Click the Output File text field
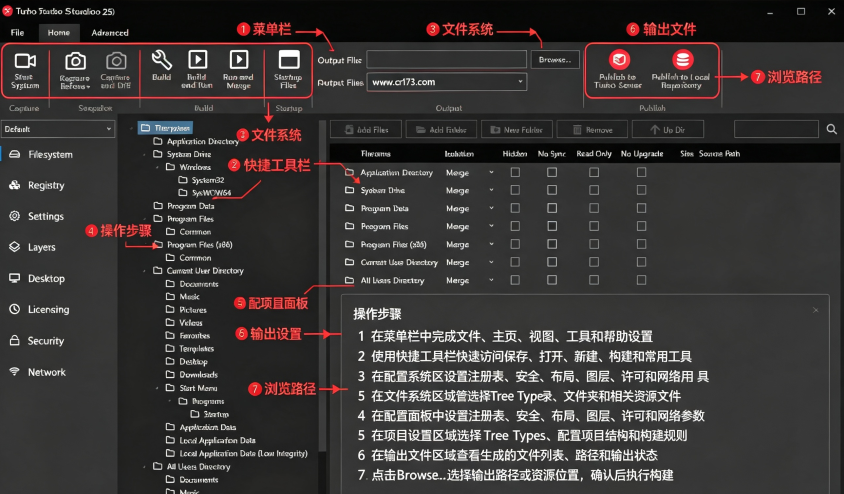Viewport: 844px width, 494px height. 447,59
